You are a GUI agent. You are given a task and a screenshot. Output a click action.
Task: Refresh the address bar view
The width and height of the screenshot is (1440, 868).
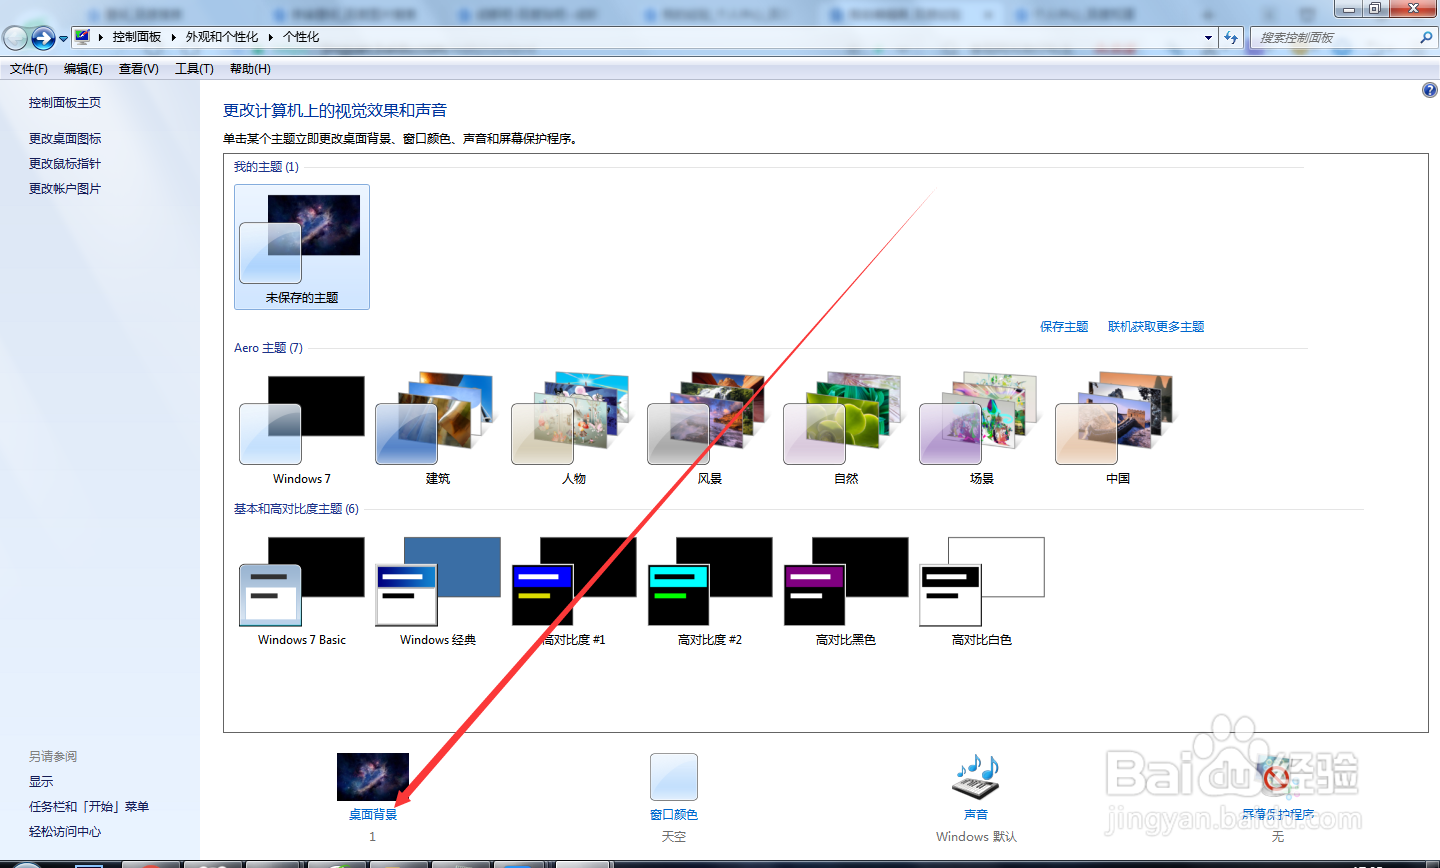point(1231,38)
